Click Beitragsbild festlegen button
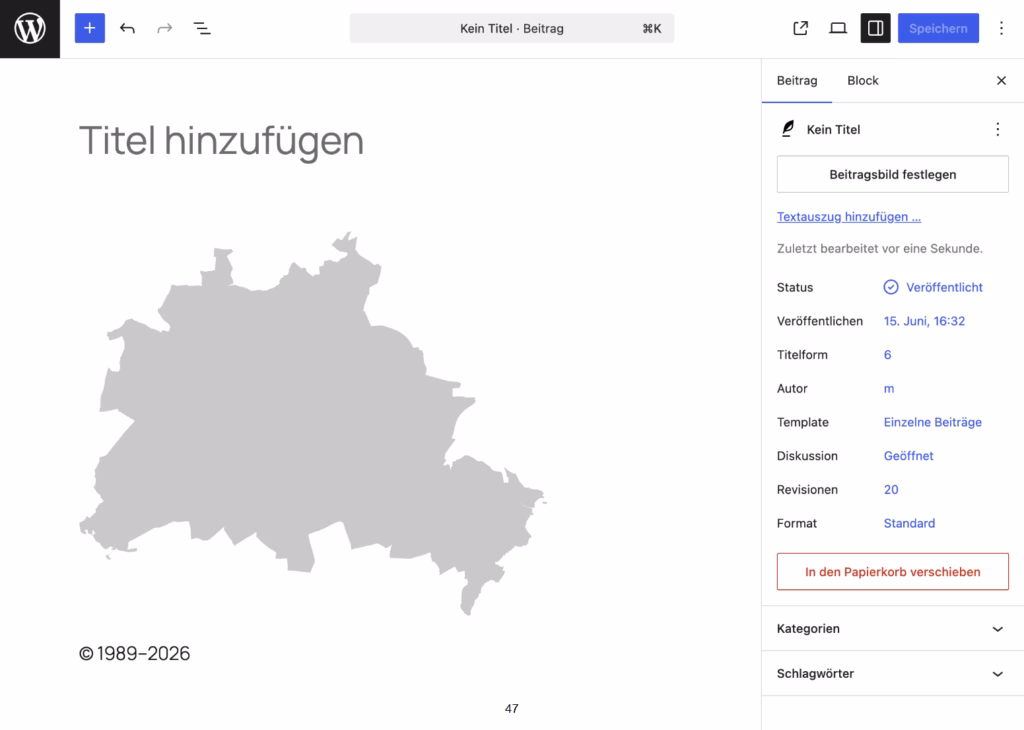The height and width of the screenshot is (730, 1024). [892, 174]
